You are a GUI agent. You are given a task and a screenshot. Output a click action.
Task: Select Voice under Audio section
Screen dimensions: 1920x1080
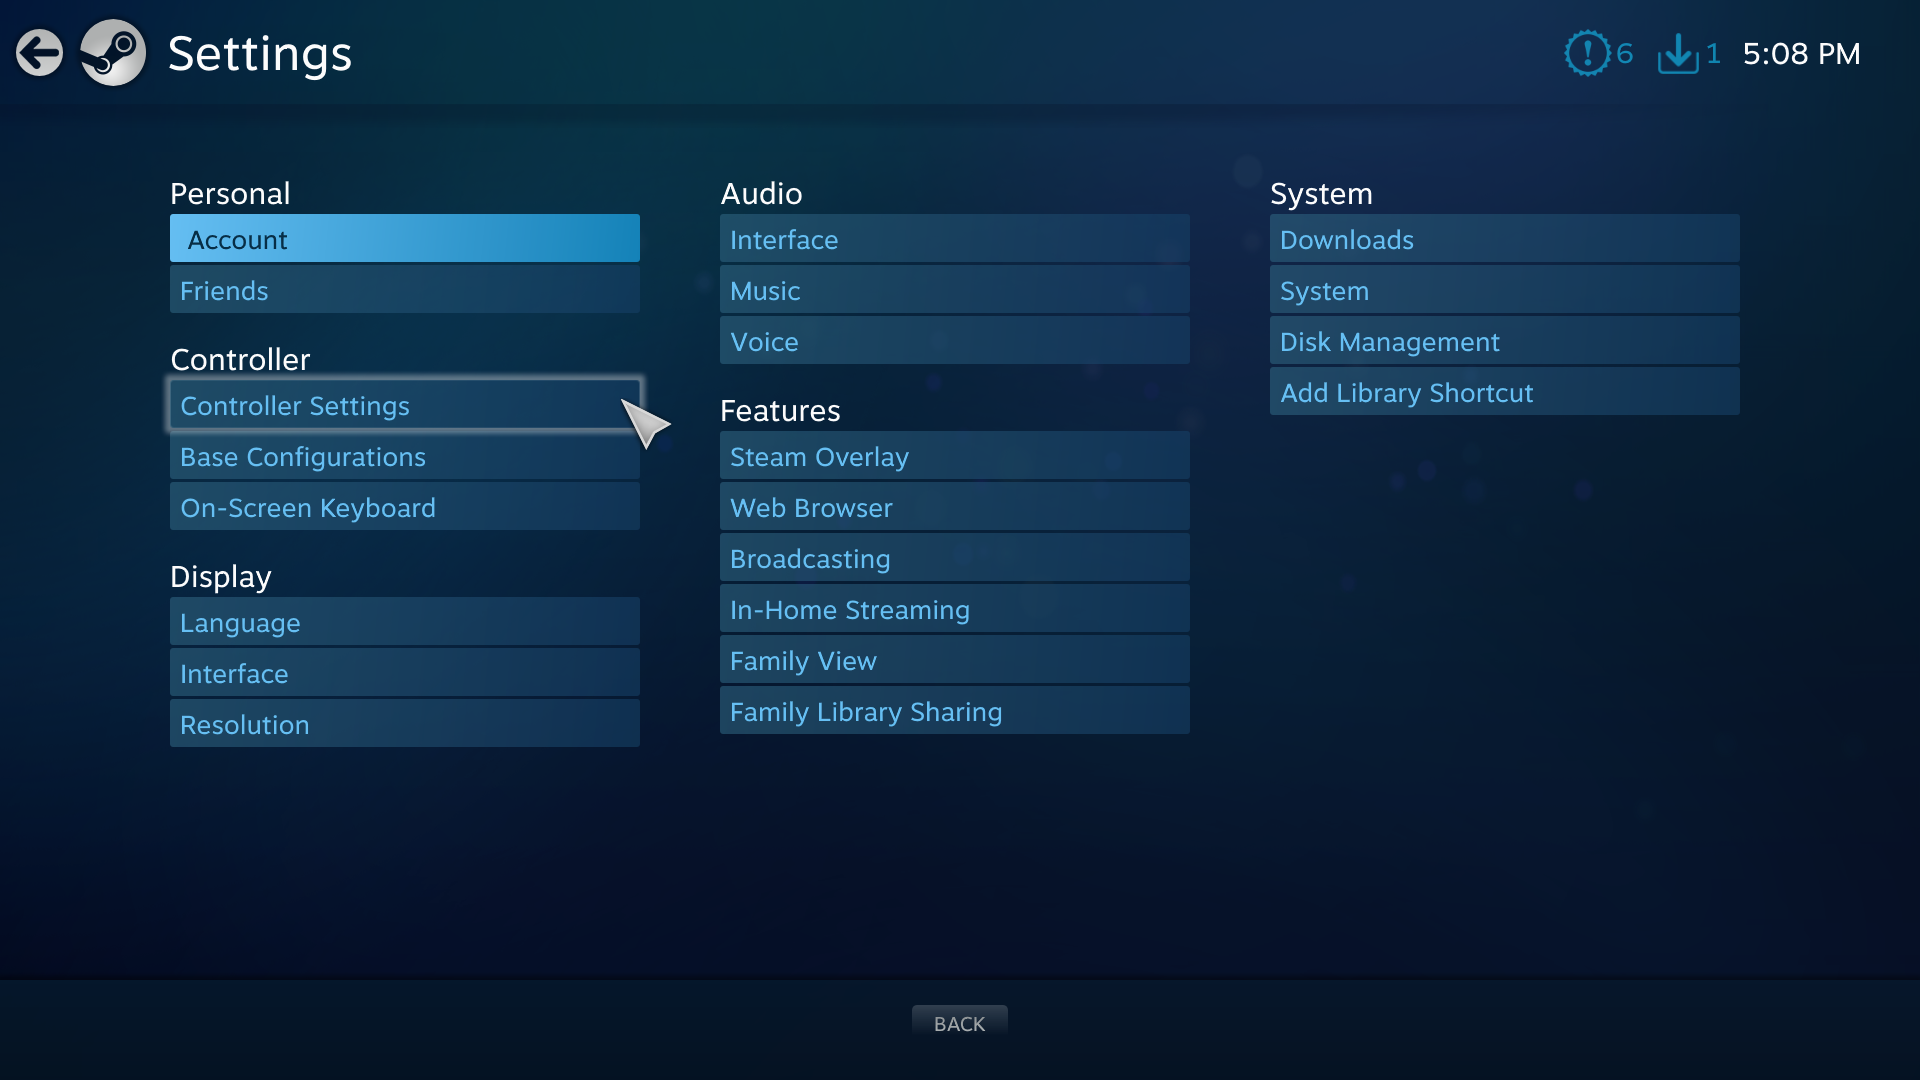(955, 342)
